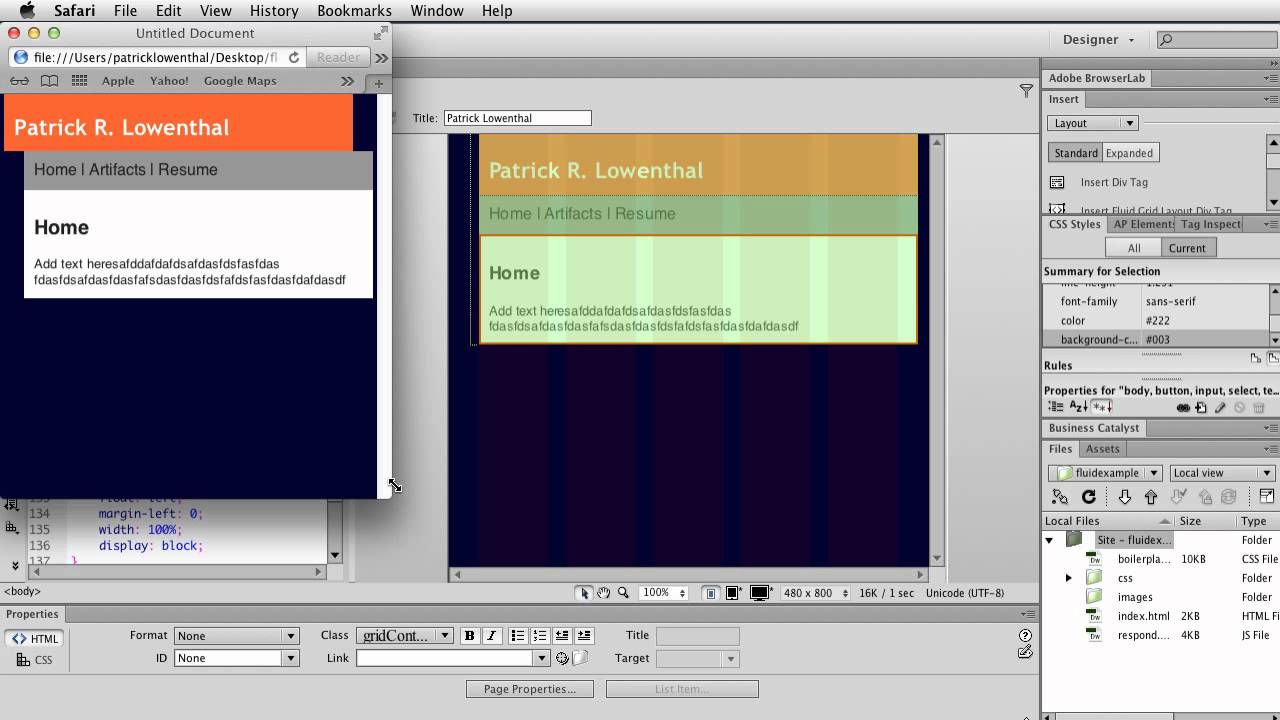Image resolution: width=1280 pixels, height=720 pixels.
Task: Click Browse for File folder icon beside Link
Action: tap(580, 658)
